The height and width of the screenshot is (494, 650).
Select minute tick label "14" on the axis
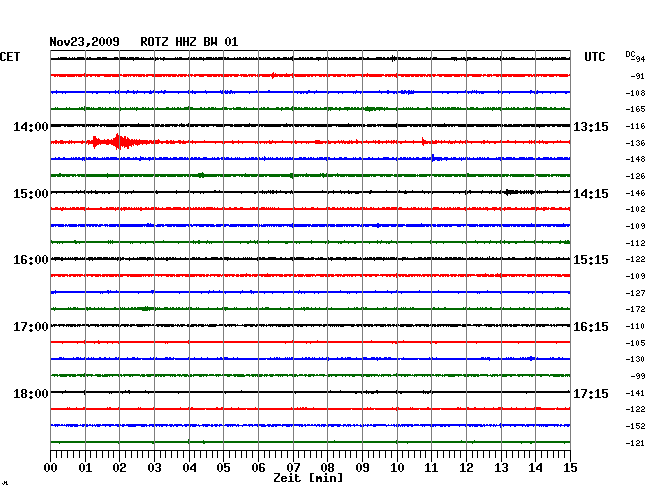click(x=535, y=468)
